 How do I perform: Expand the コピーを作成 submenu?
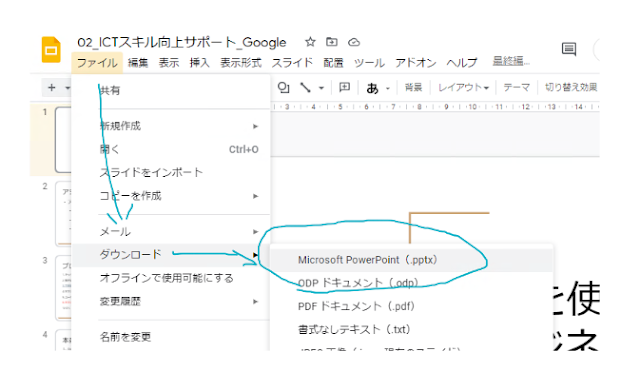(x=171, y=196)
